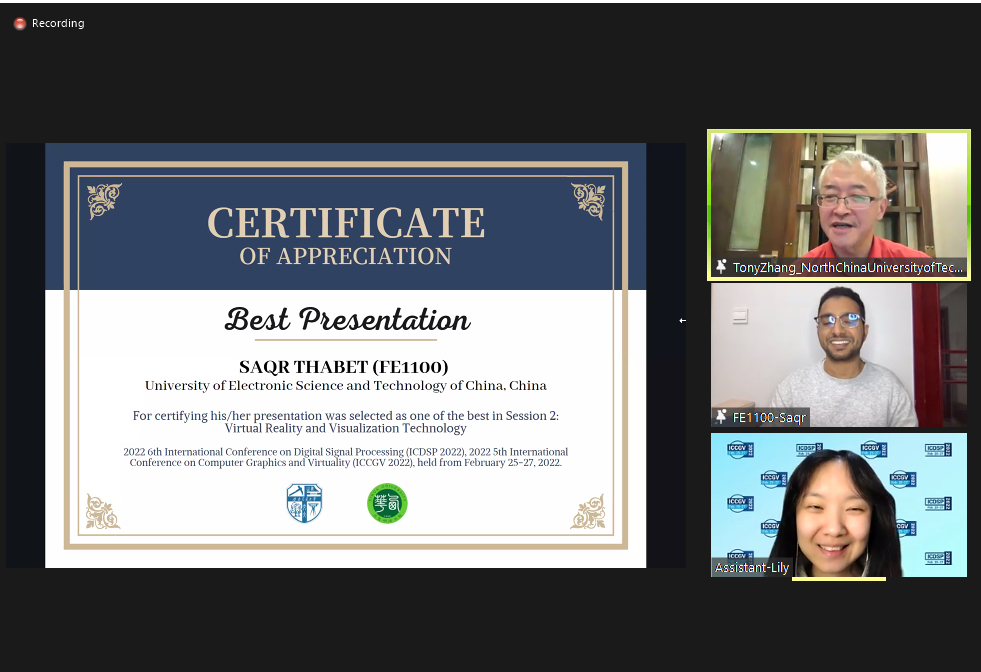
Task: Click the Session 2 certification sentence
Action: click(x=345, y=415)
